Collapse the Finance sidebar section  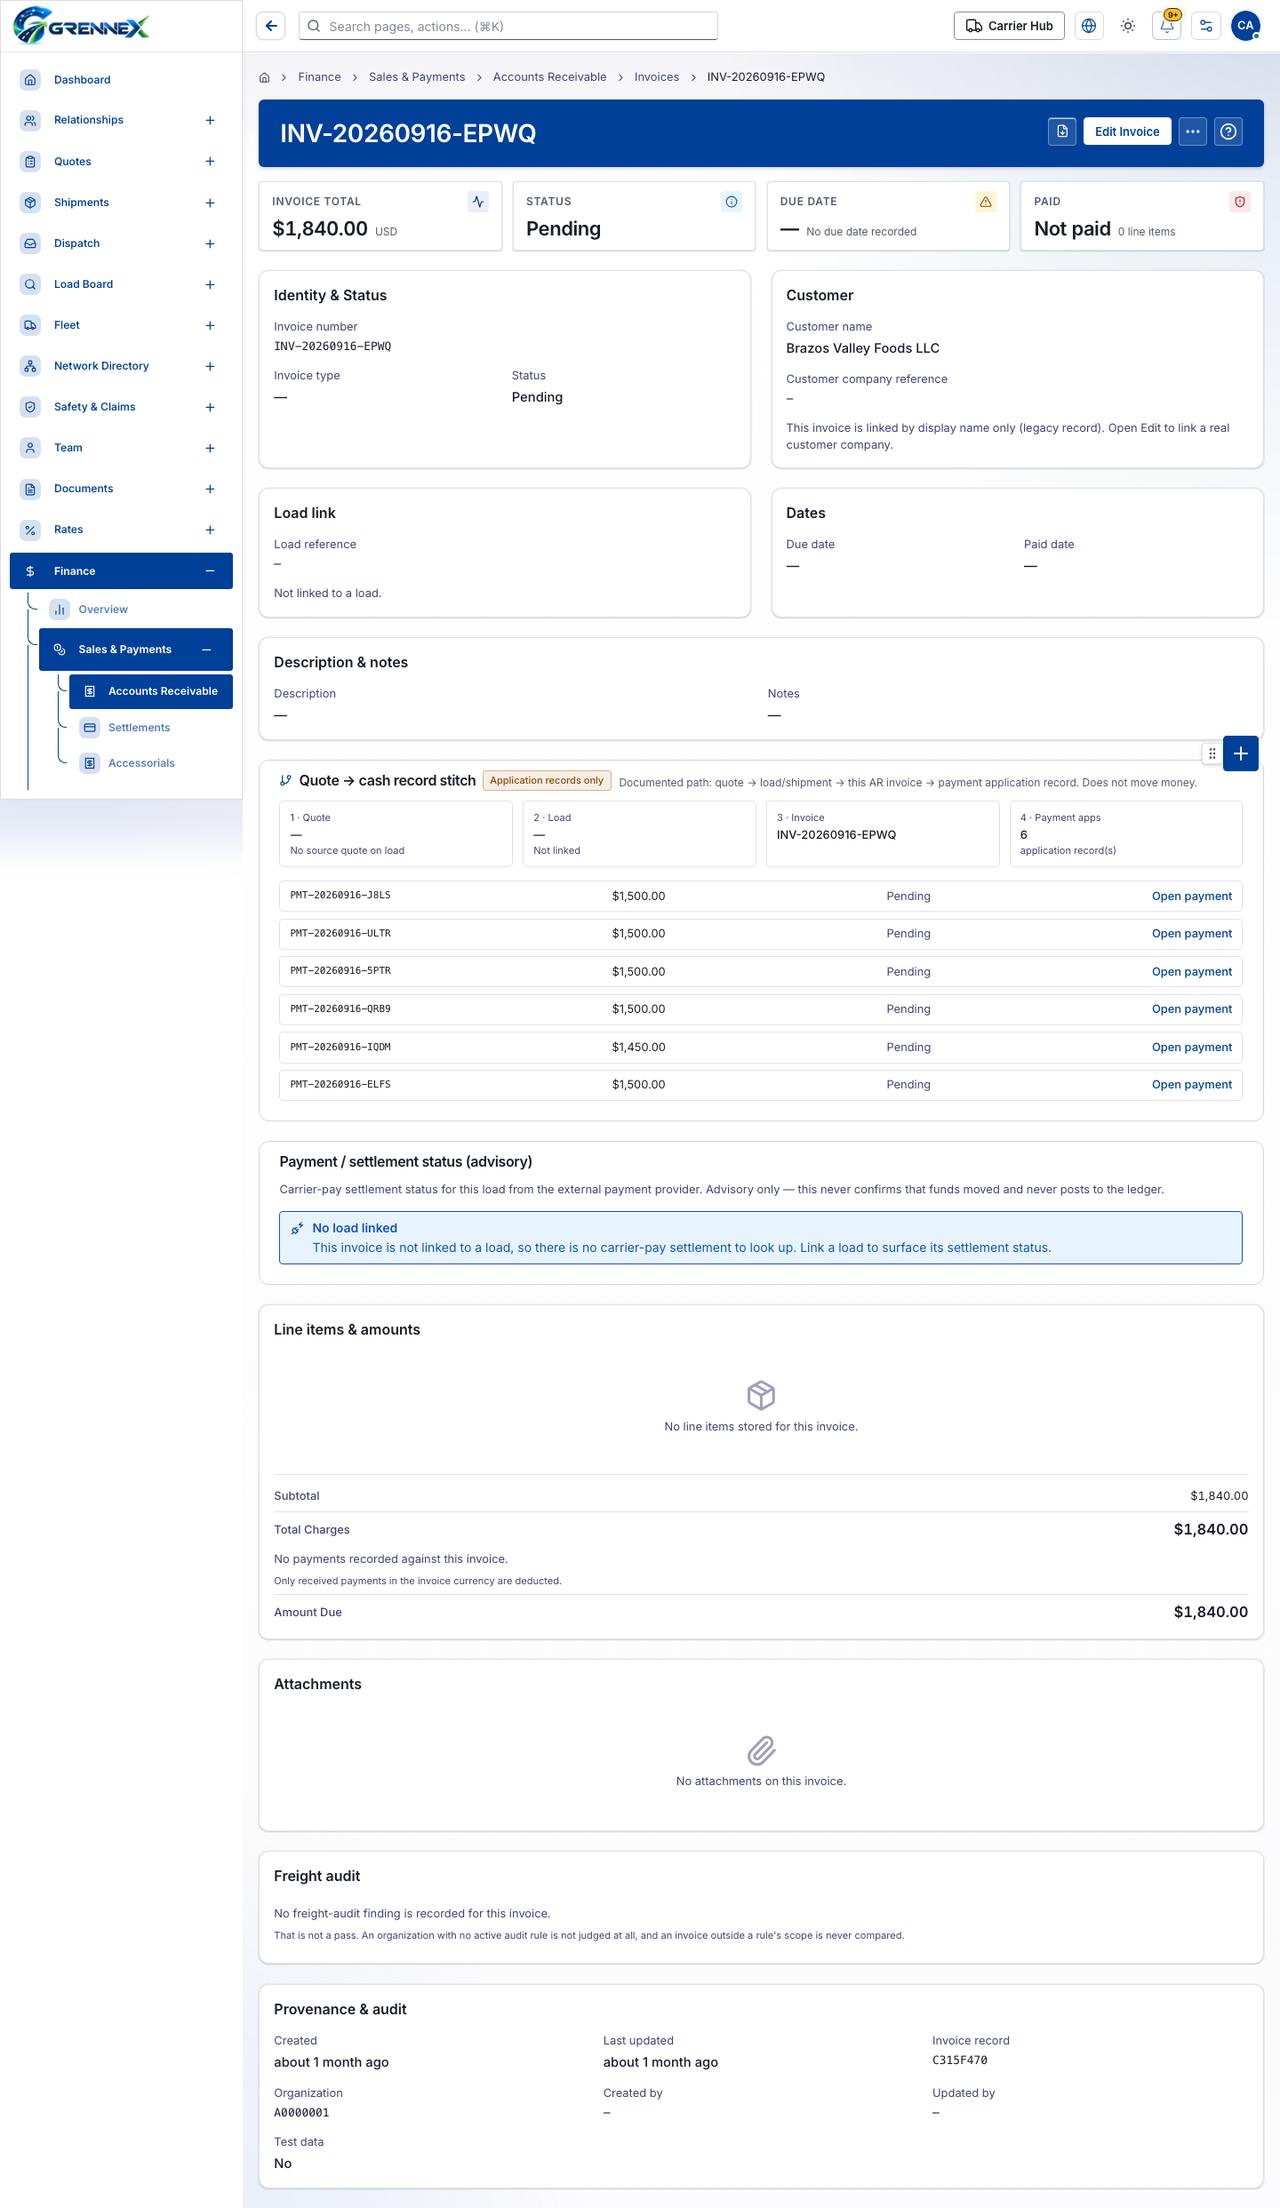(210, 571)
